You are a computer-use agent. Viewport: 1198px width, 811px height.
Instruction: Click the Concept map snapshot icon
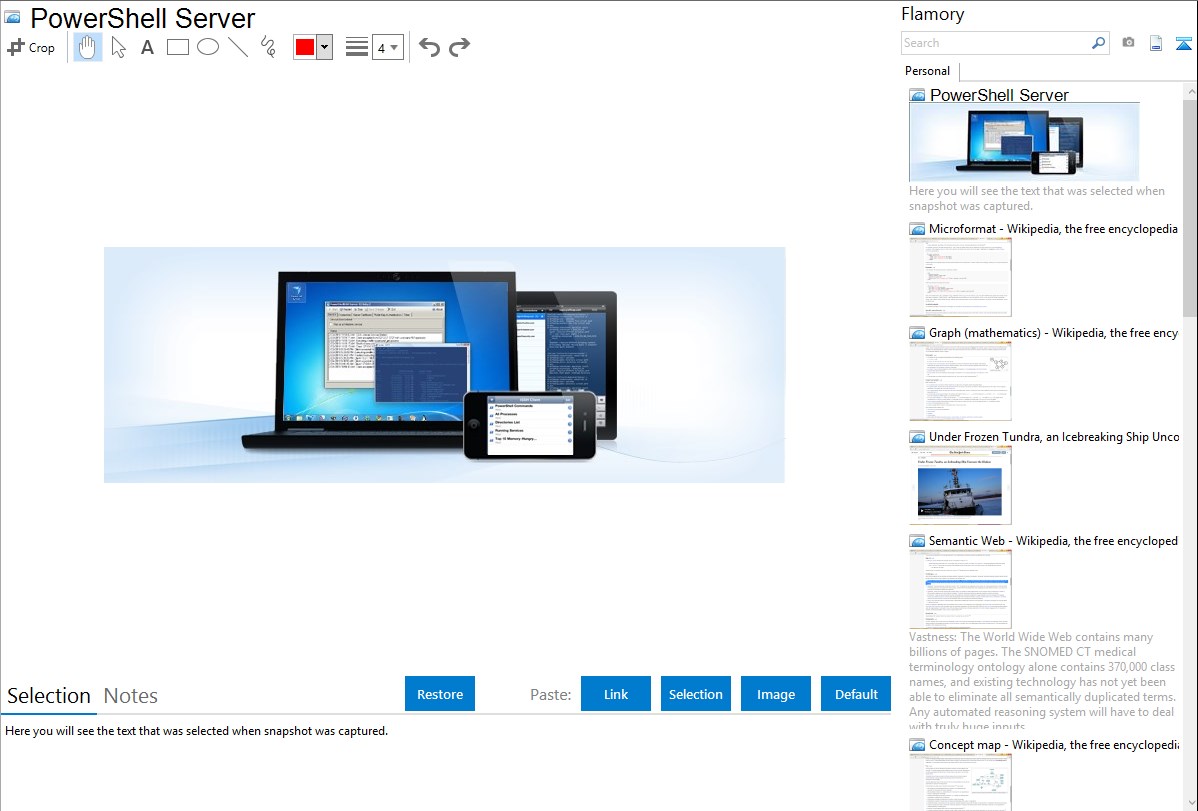pos(918,745)
